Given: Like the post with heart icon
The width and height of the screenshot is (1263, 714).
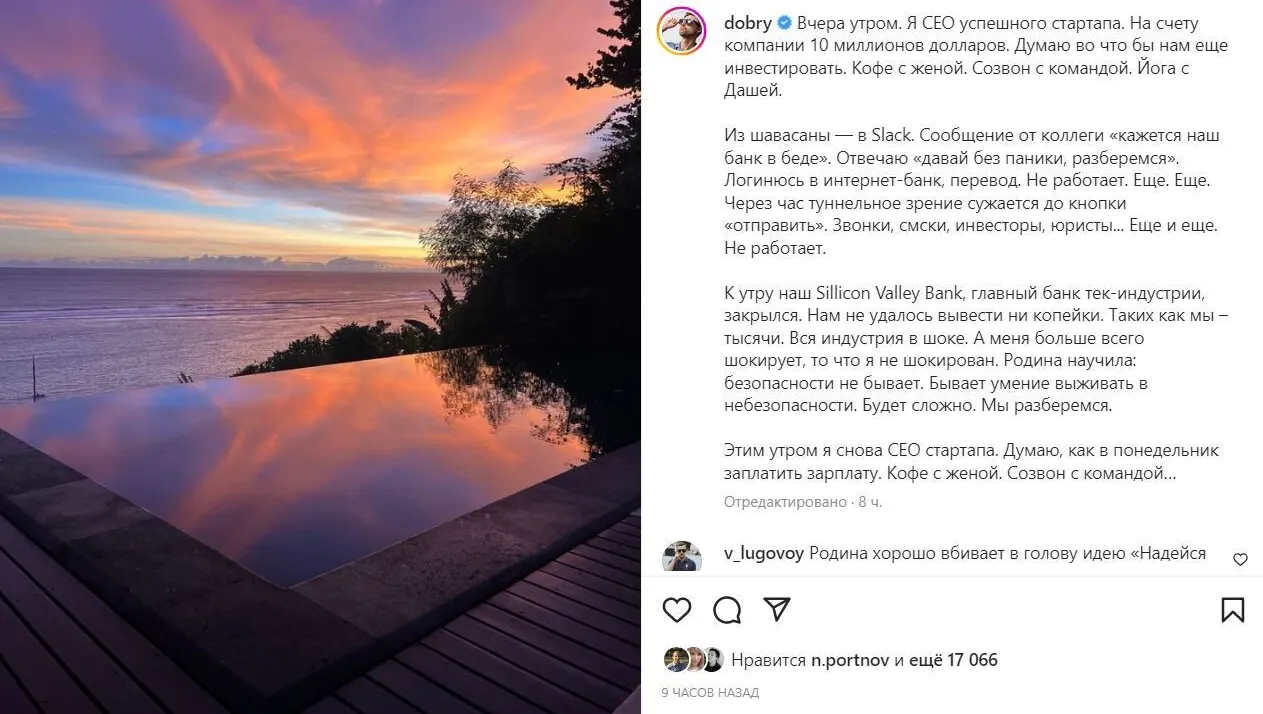Looking at the screenshot, I should point(677,610).
